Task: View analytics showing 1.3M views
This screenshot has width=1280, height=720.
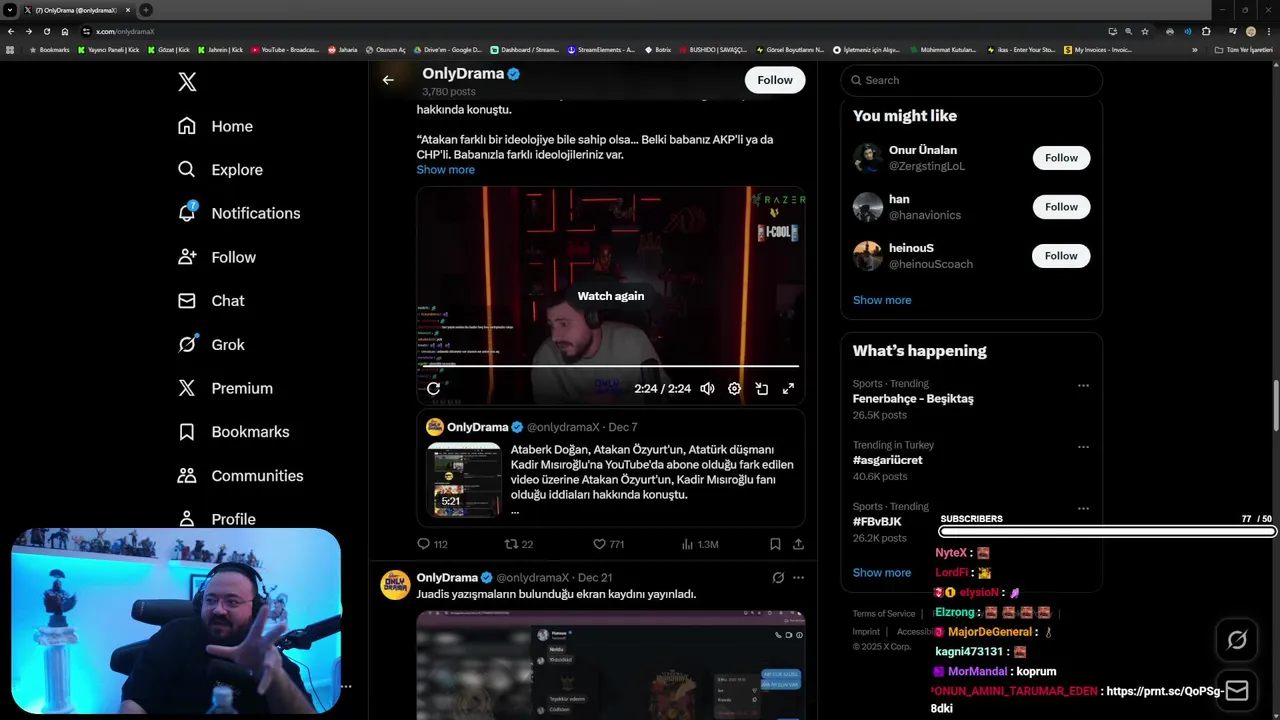Action: [700, 544]
